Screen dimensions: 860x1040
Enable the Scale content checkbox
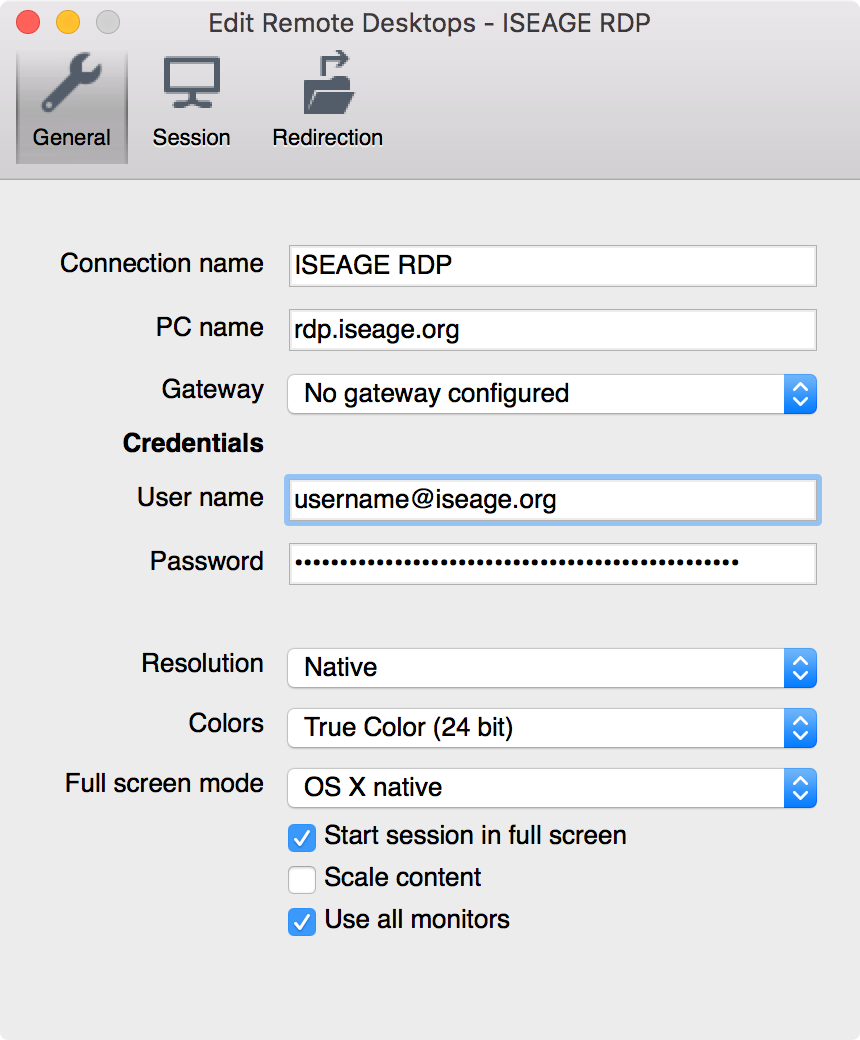(x=301, y=880)
